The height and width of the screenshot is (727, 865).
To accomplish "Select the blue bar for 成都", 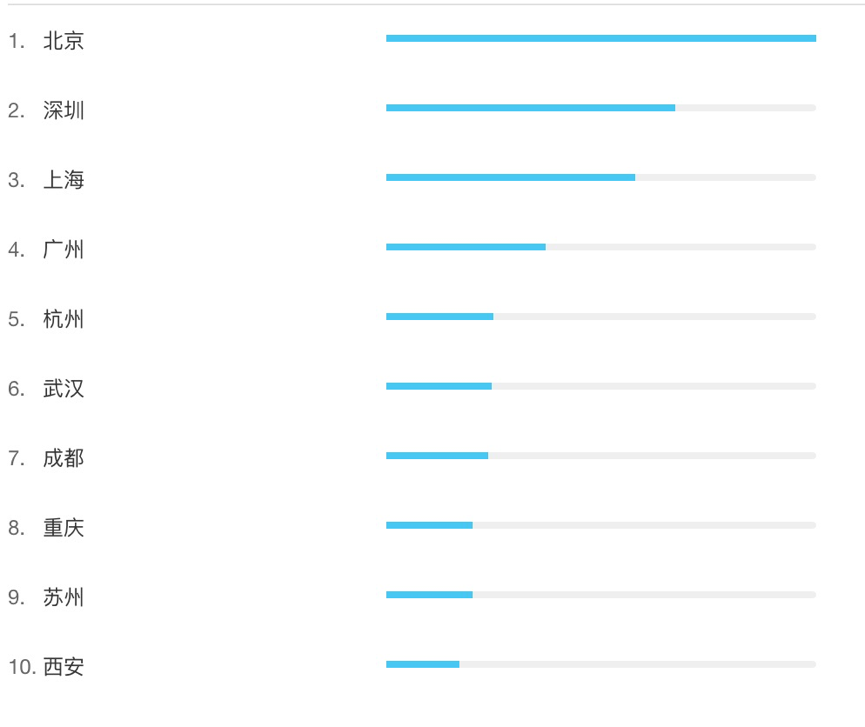I will (437, 456).
